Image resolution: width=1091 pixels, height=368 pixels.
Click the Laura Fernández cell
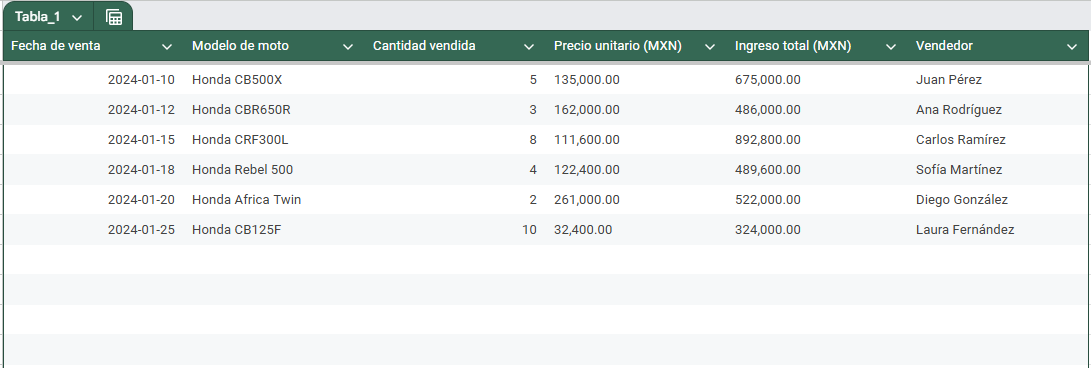point(1000,230)
